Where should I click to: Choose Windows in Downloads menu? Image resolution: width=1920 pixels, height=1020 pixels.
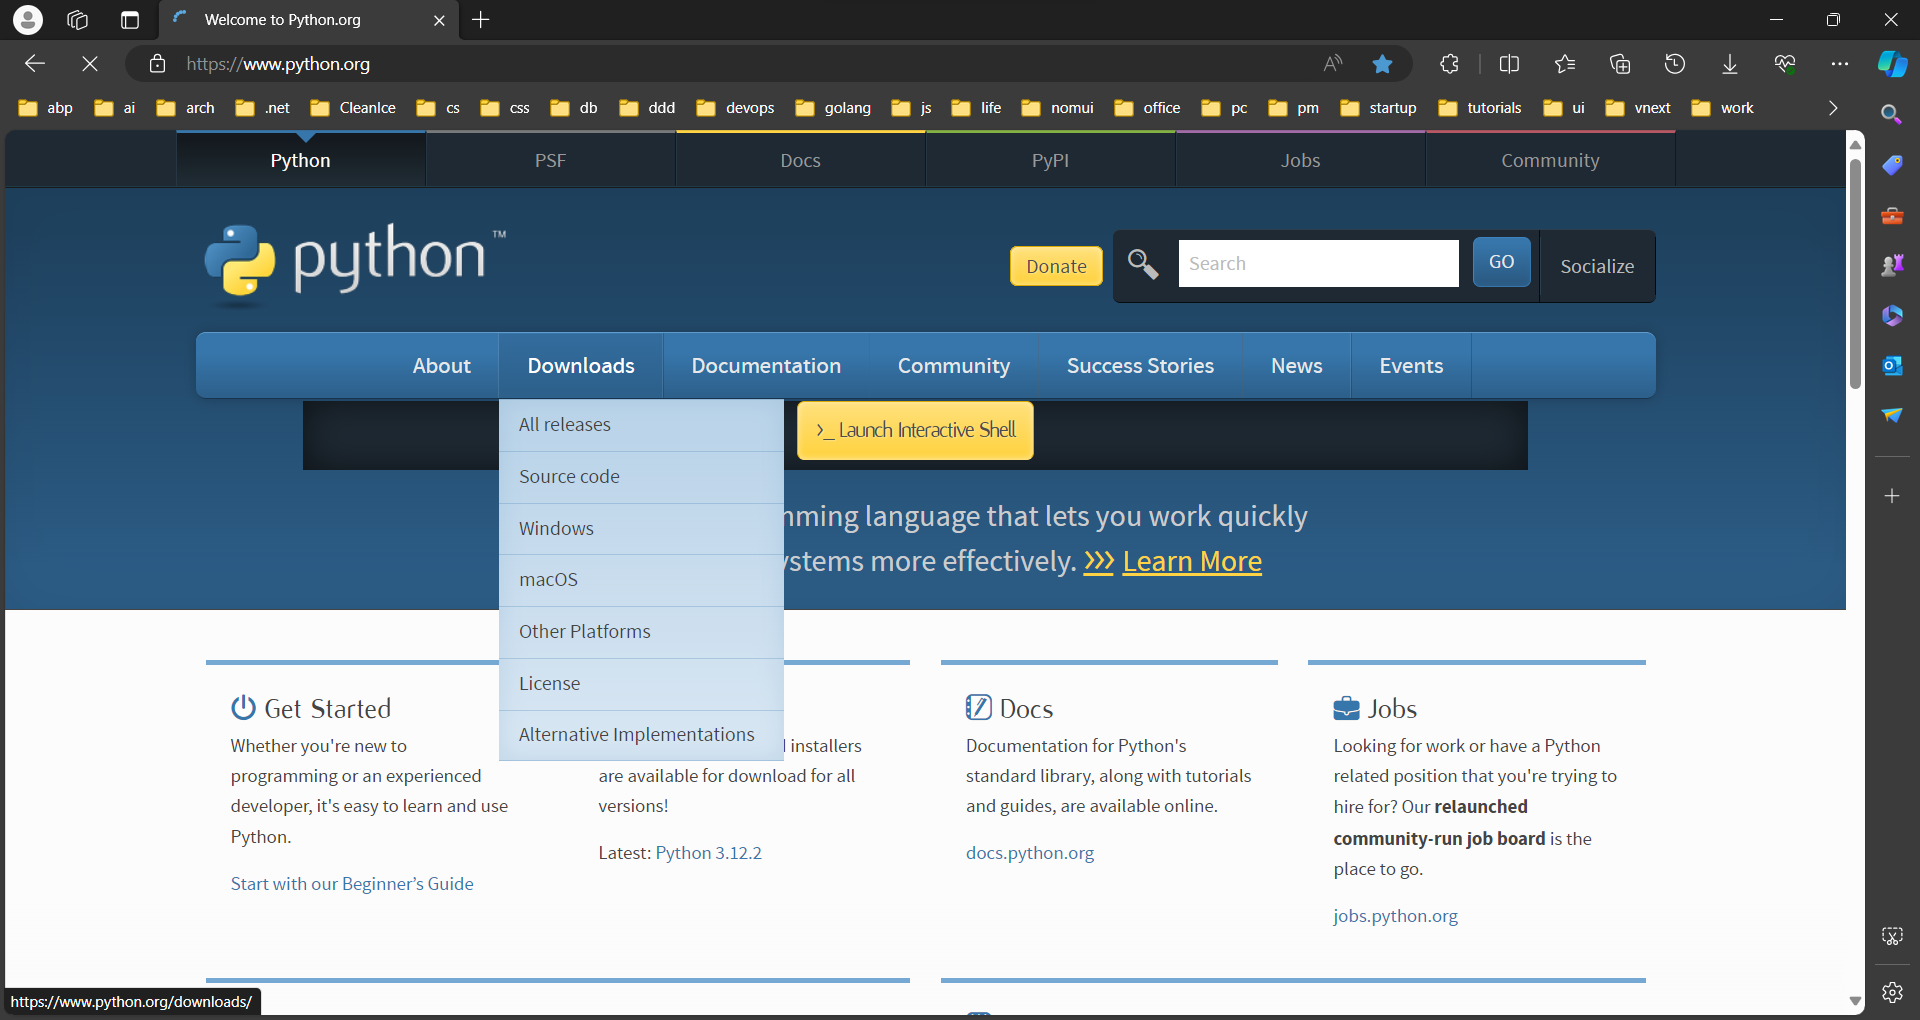pos(641,529)
